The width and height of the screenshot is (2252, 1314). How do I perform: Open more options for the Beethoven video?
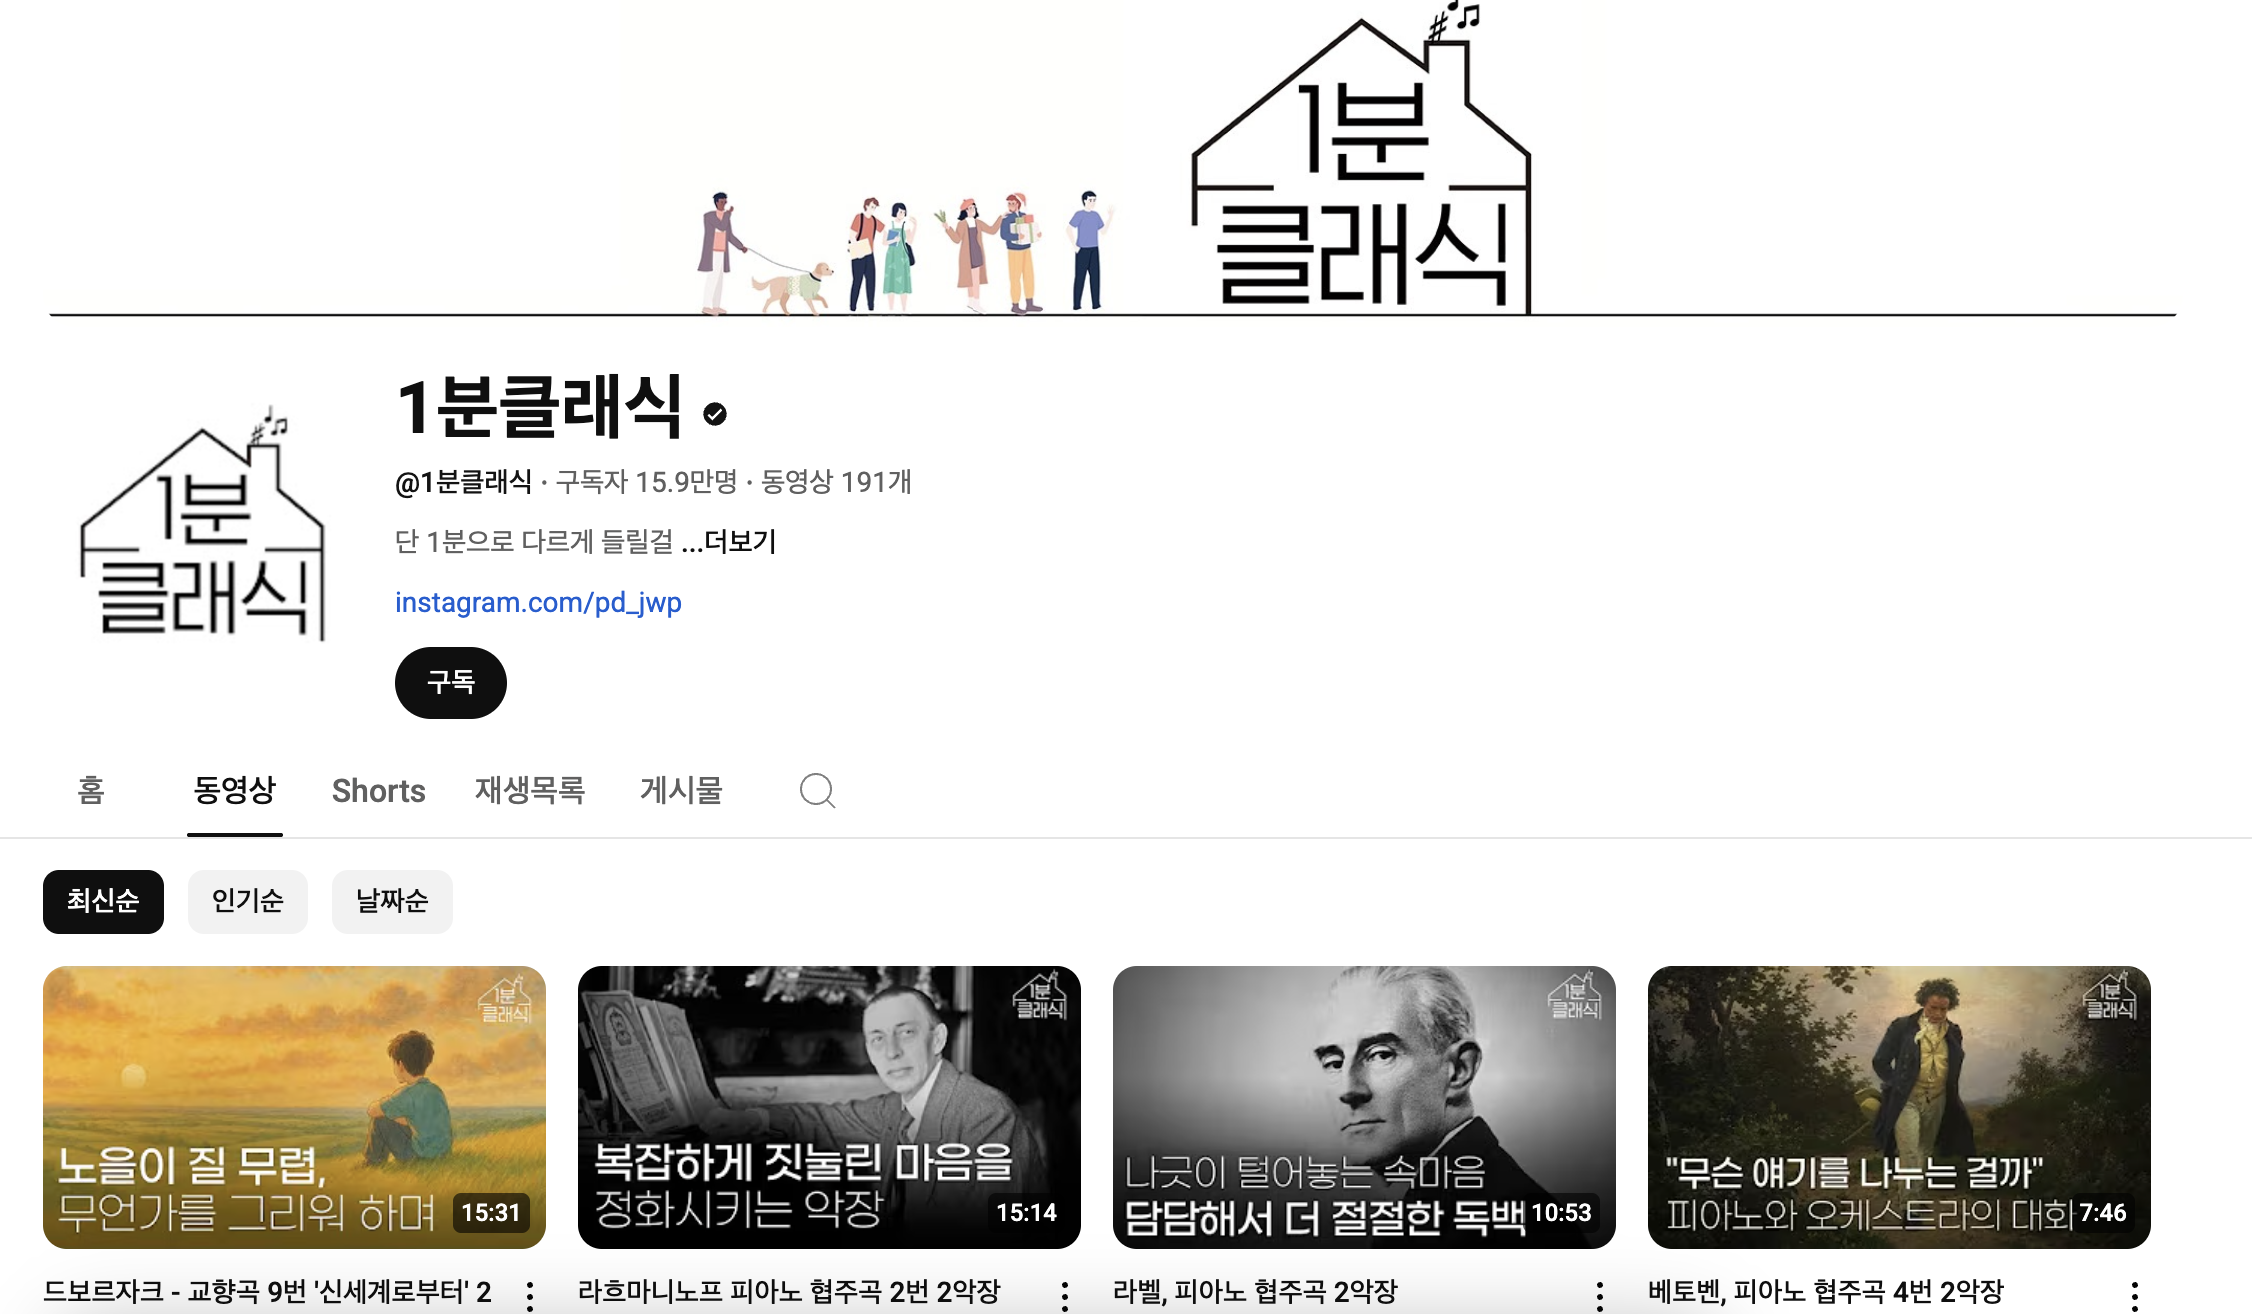click(2135, 1295)
